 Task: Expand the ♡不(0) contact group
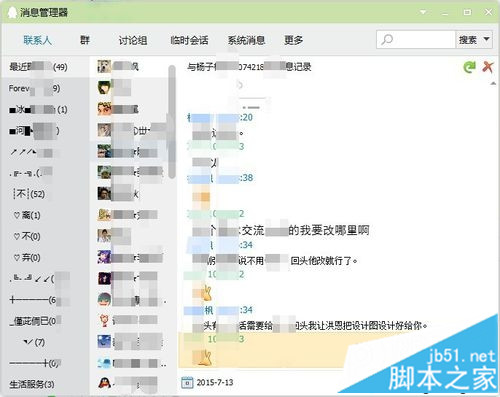point(27,236)
